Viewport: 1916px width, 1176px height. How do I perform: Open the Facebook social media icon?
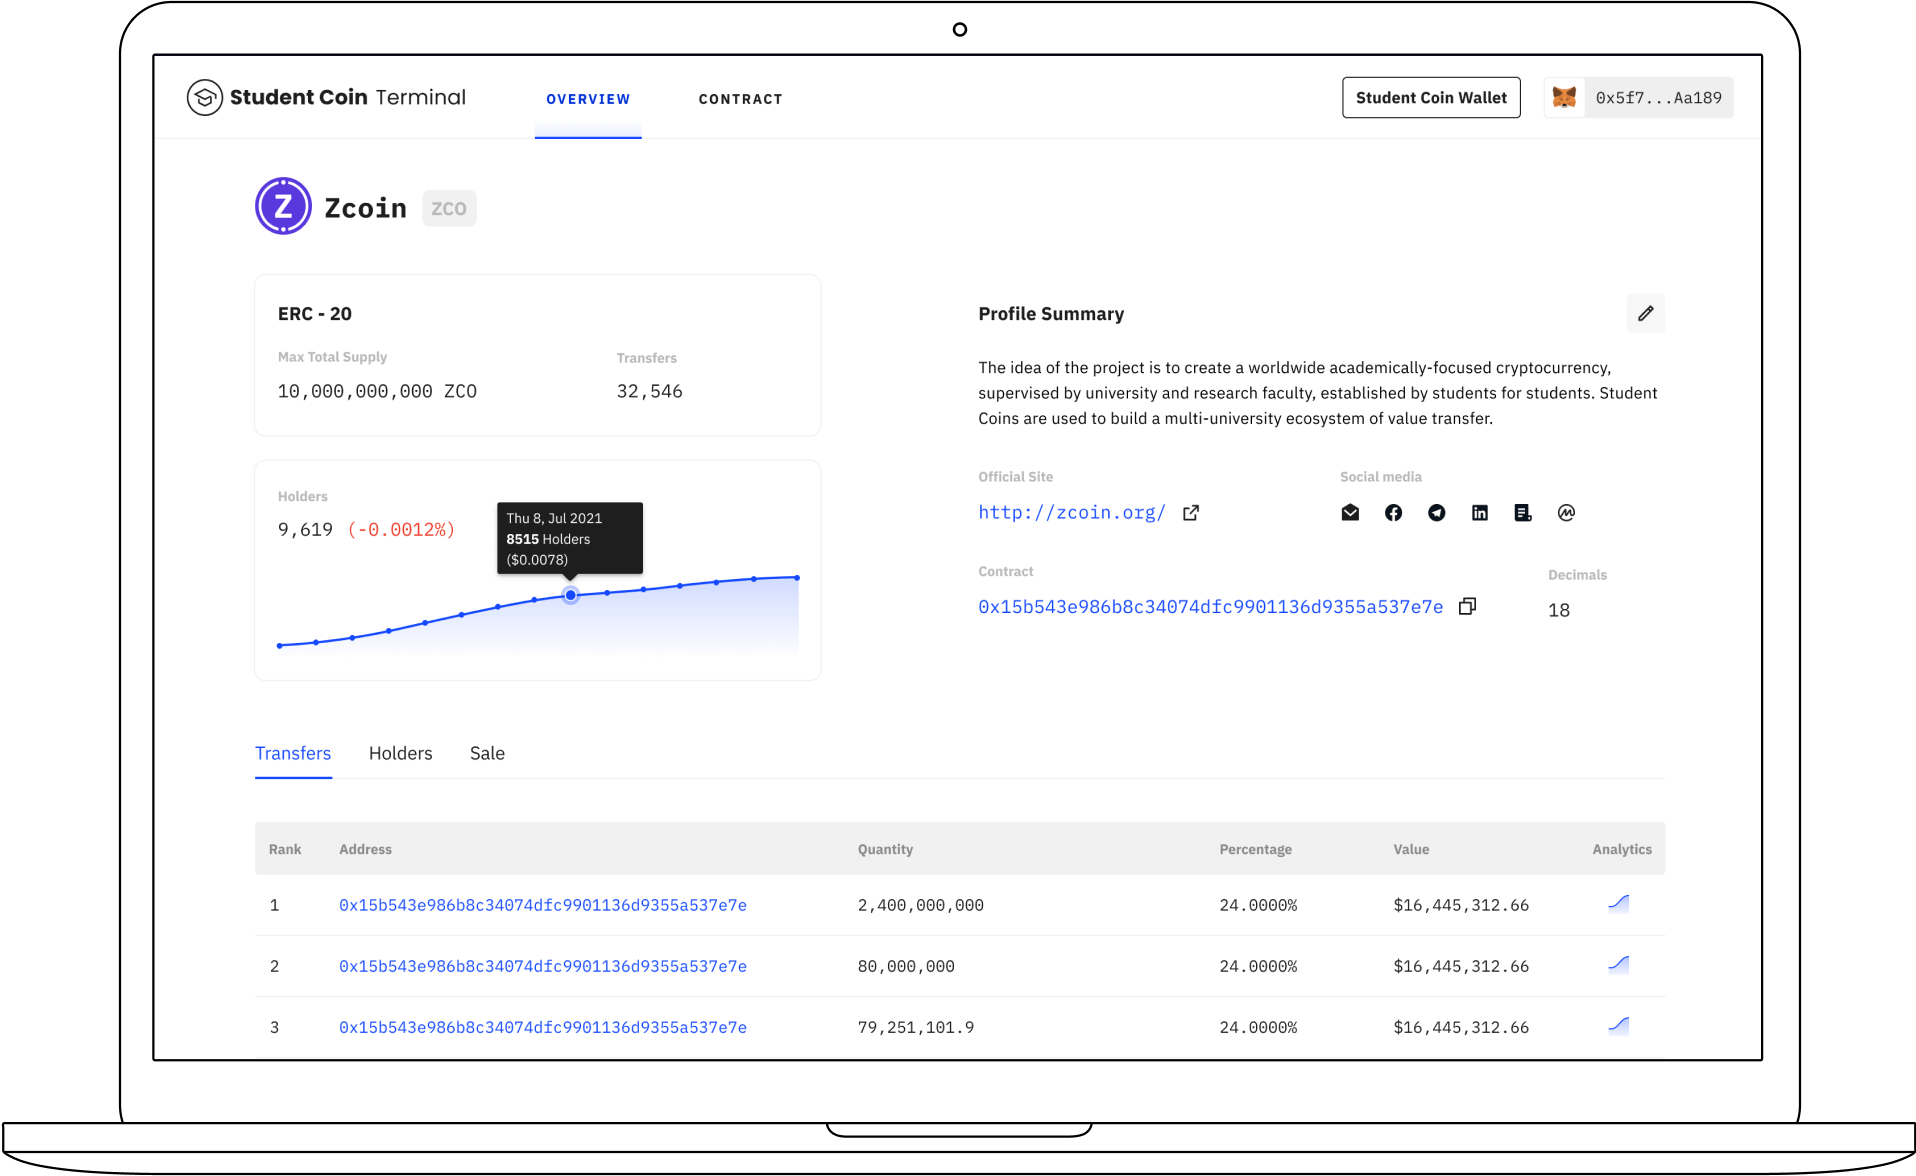point(1393,513)
